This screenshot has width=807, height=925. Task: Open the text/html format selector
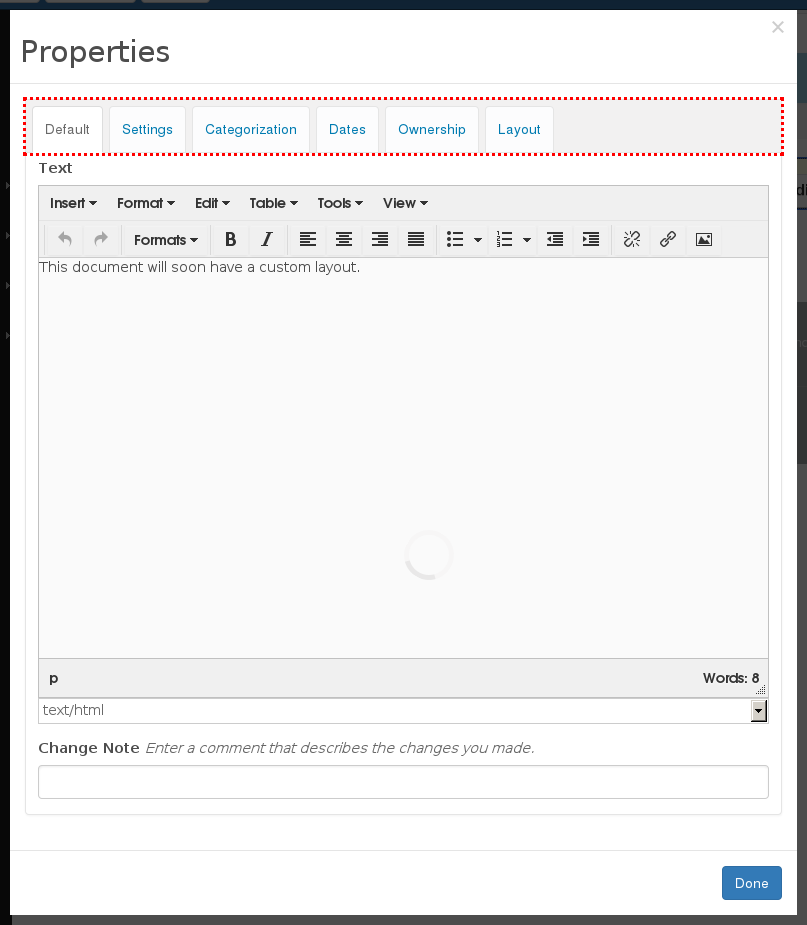pyautogui.click(x=404, y=710)
